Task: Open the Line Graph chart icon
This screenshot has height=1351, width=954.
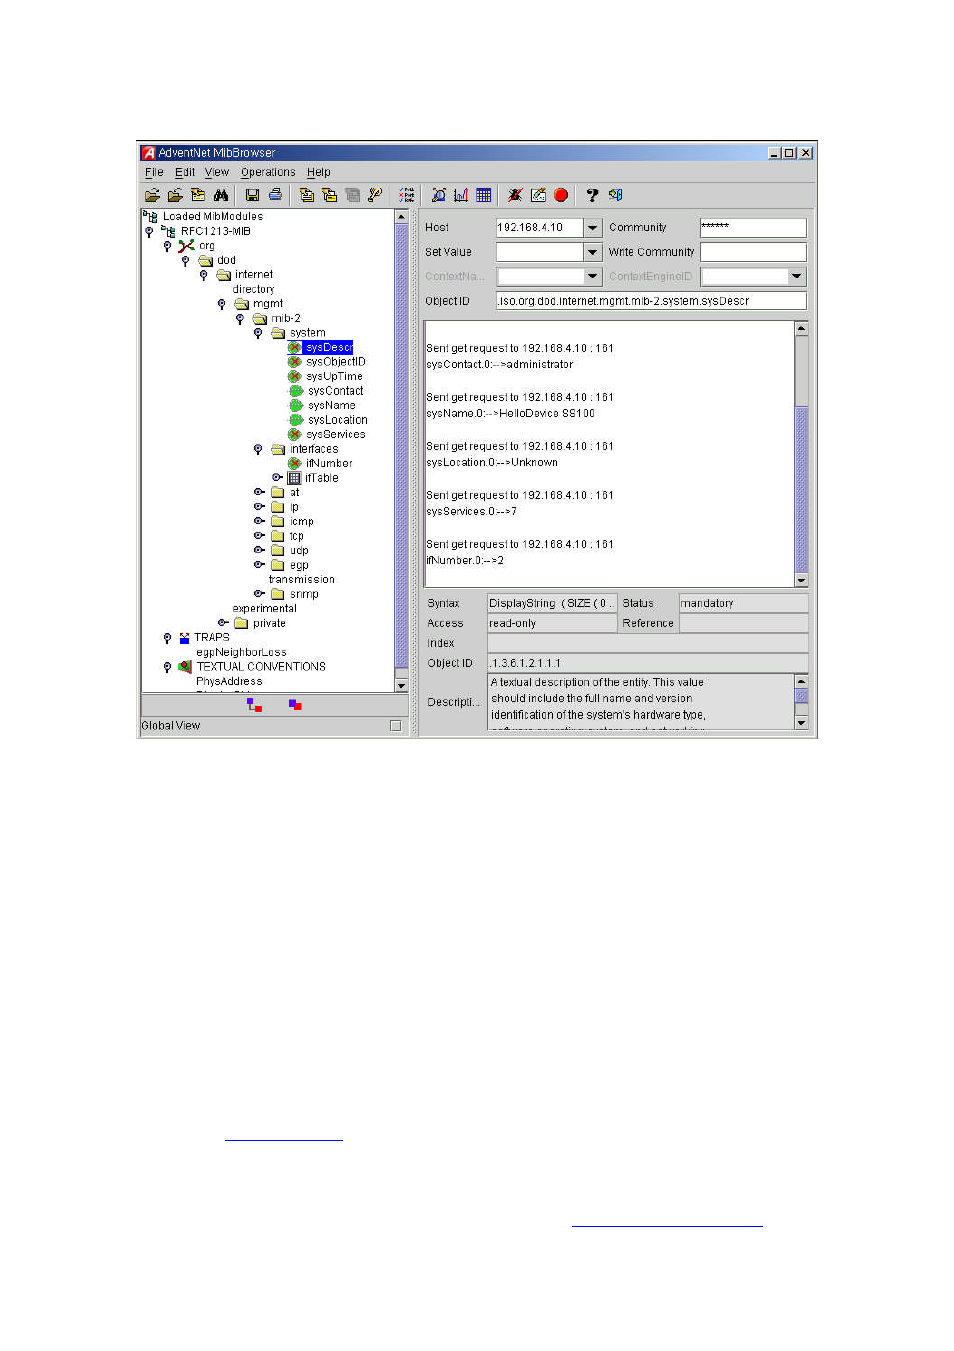Action: (461, 195)
